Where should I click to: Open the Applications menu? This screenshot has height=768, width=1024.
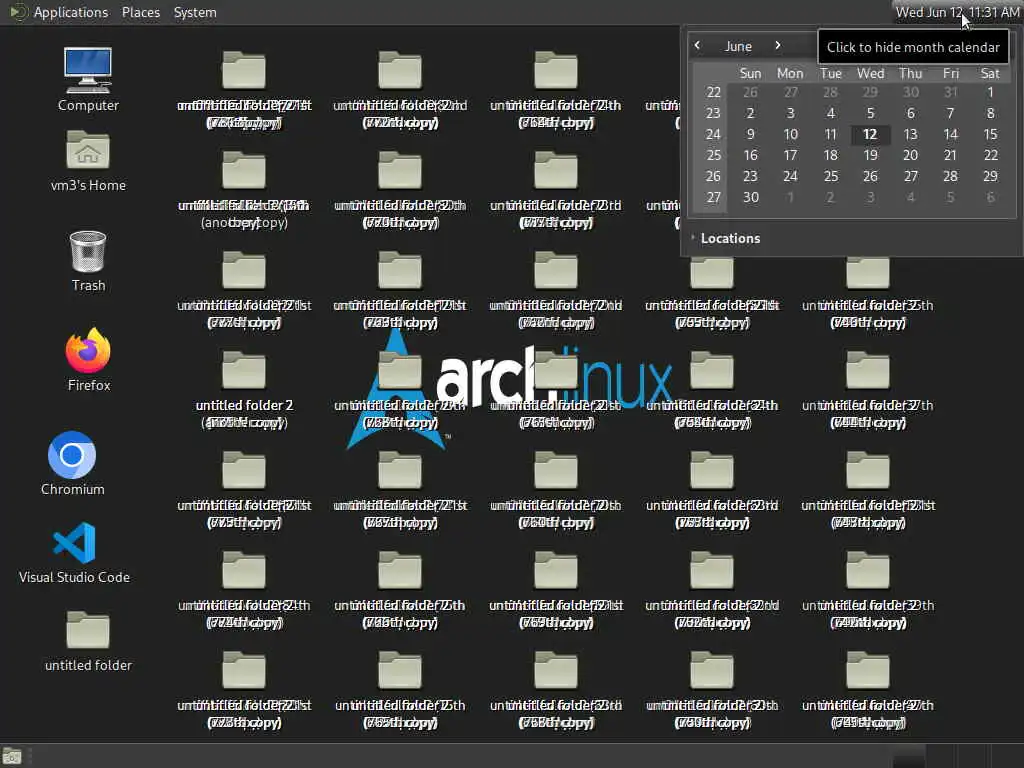[x=71, y=12]
